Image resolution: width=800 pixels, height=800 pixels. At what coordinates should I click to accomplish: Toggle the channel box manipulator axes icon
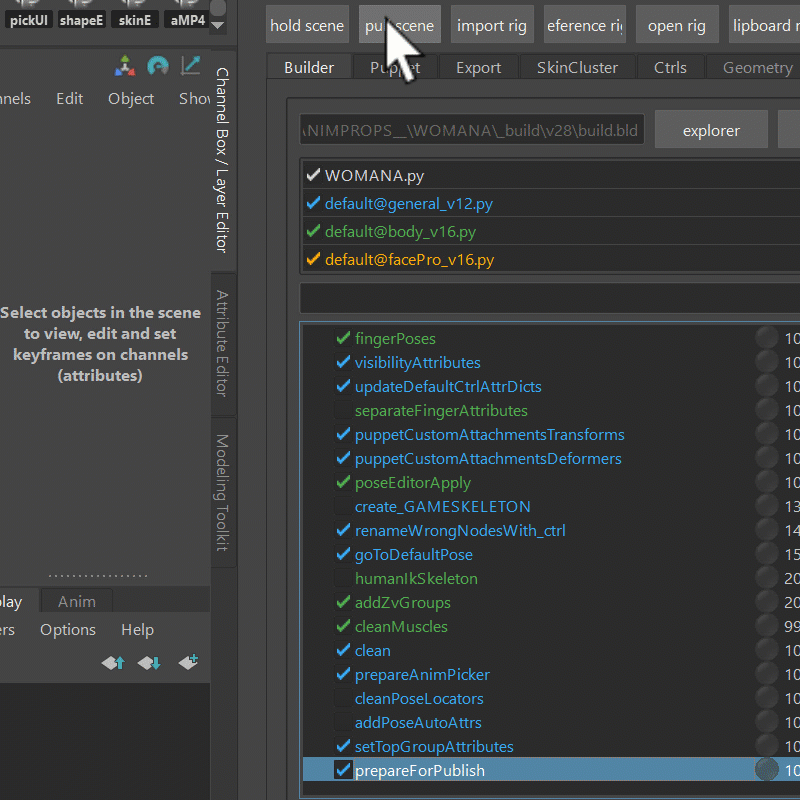[x=125, y=66]
